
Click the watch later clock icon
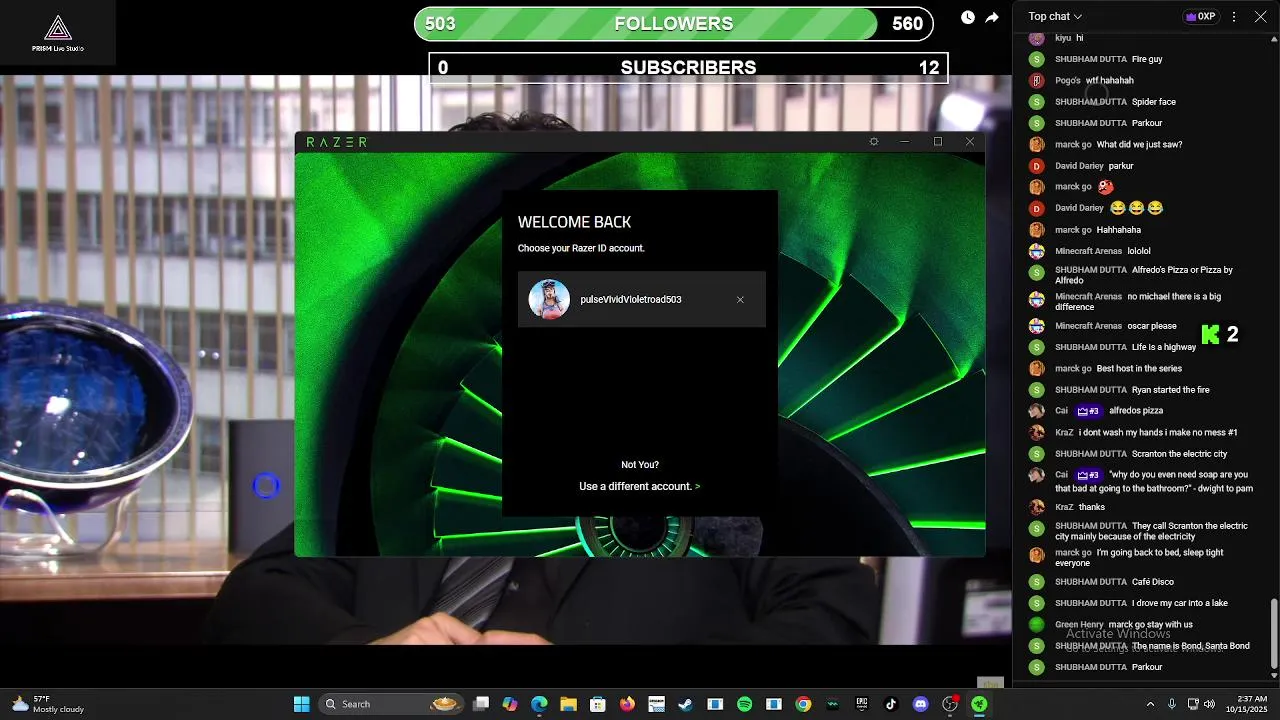968,17
